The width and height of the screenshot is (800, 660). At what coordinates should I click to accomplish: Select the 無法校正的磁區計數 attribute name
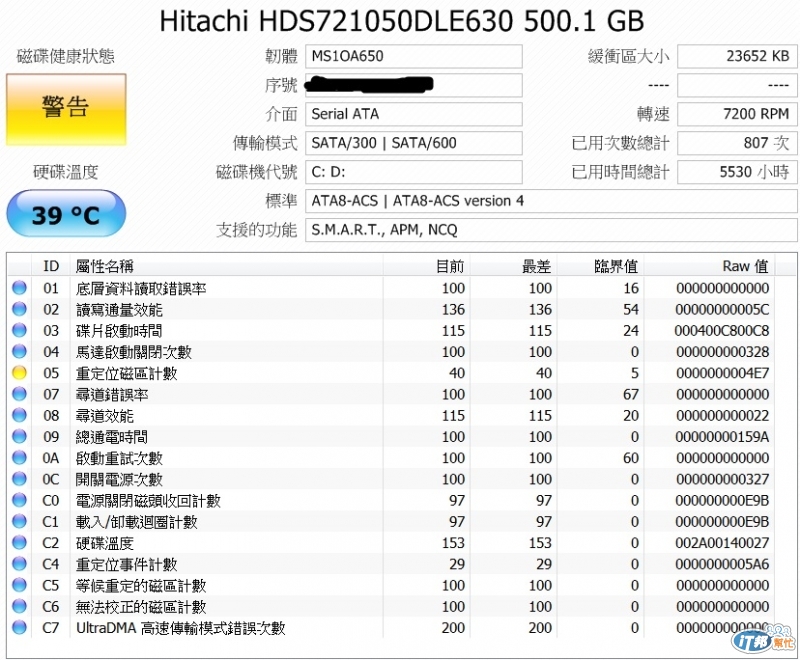coord(141,607)
